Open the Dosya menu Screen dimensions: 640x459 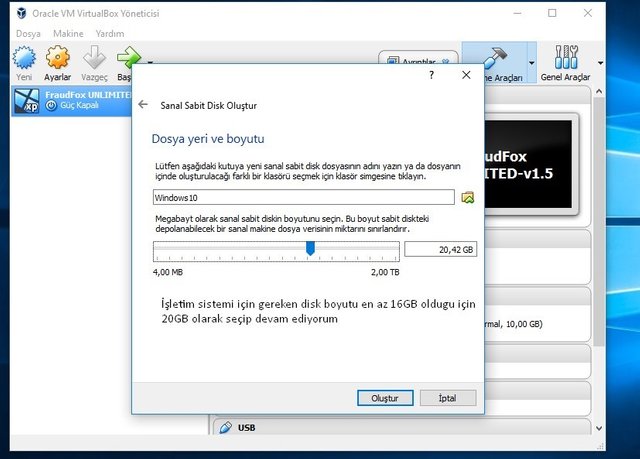[x=28, y=33]
